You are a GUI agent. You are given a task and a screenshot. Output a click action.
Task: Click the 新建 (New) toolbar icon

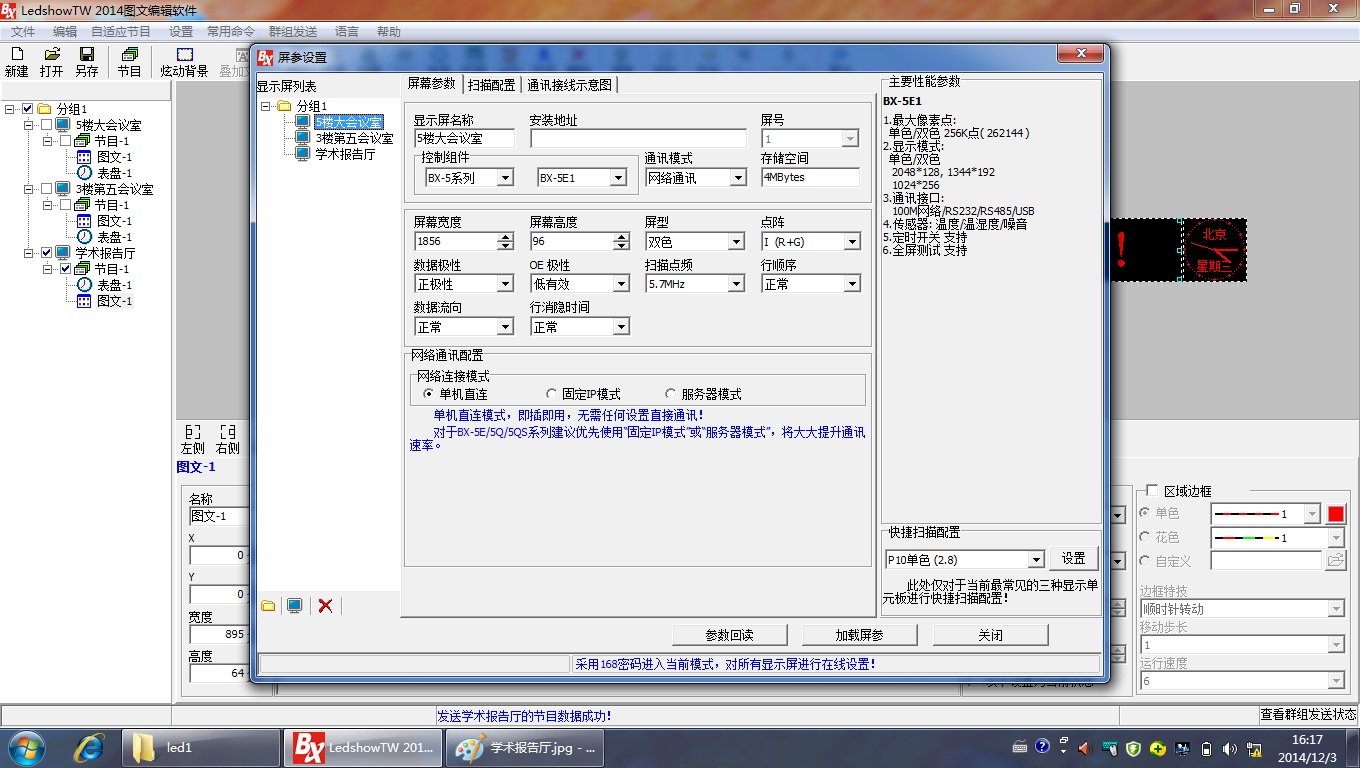click(x=16, y=55)
